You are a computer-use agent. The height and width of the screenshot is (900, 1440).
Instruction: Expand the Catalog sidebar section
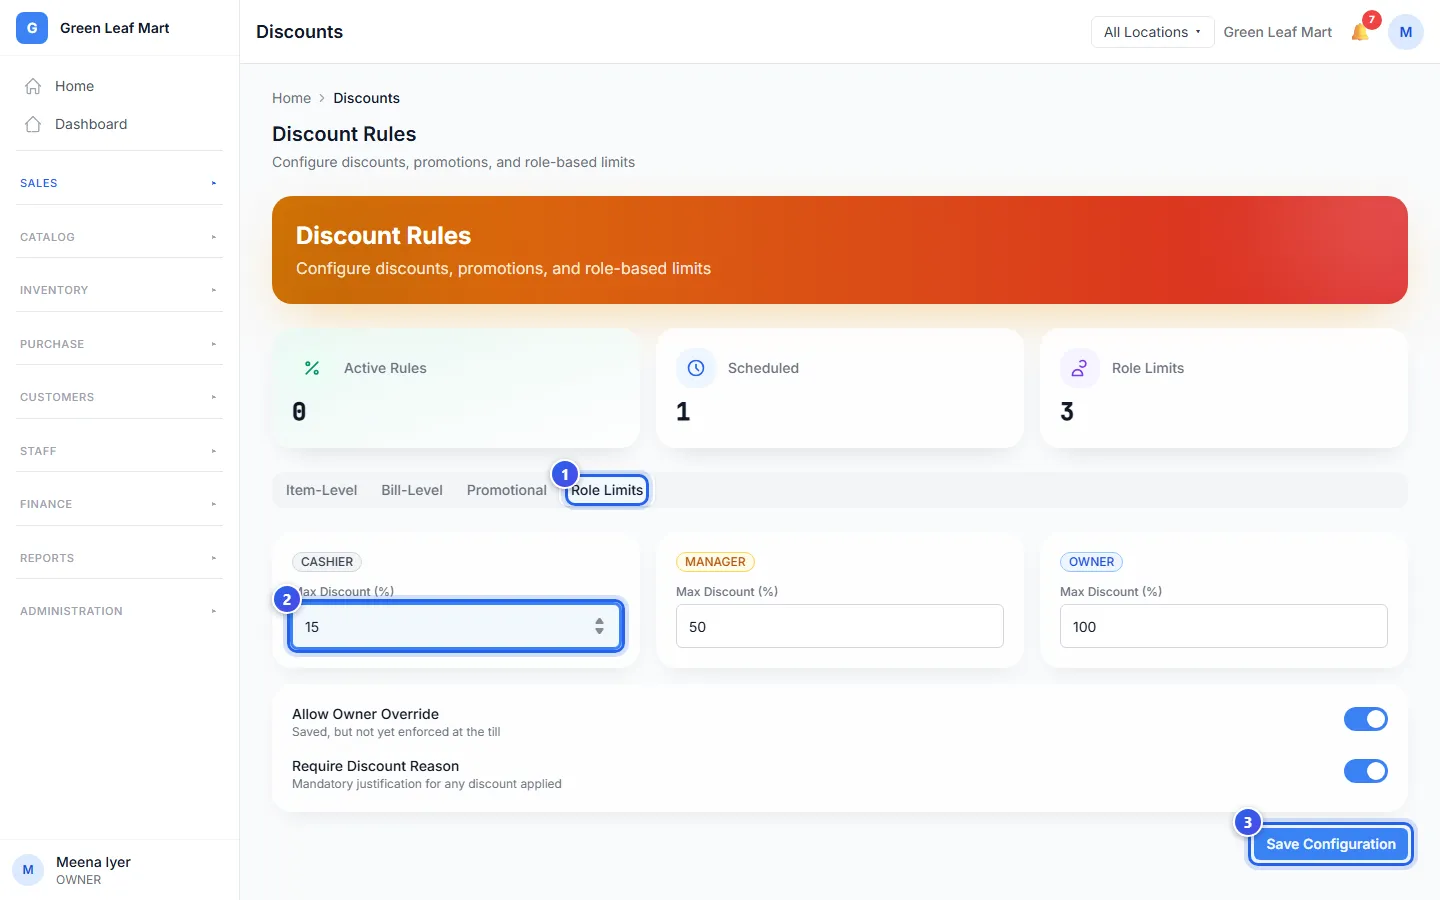[119, 237]
